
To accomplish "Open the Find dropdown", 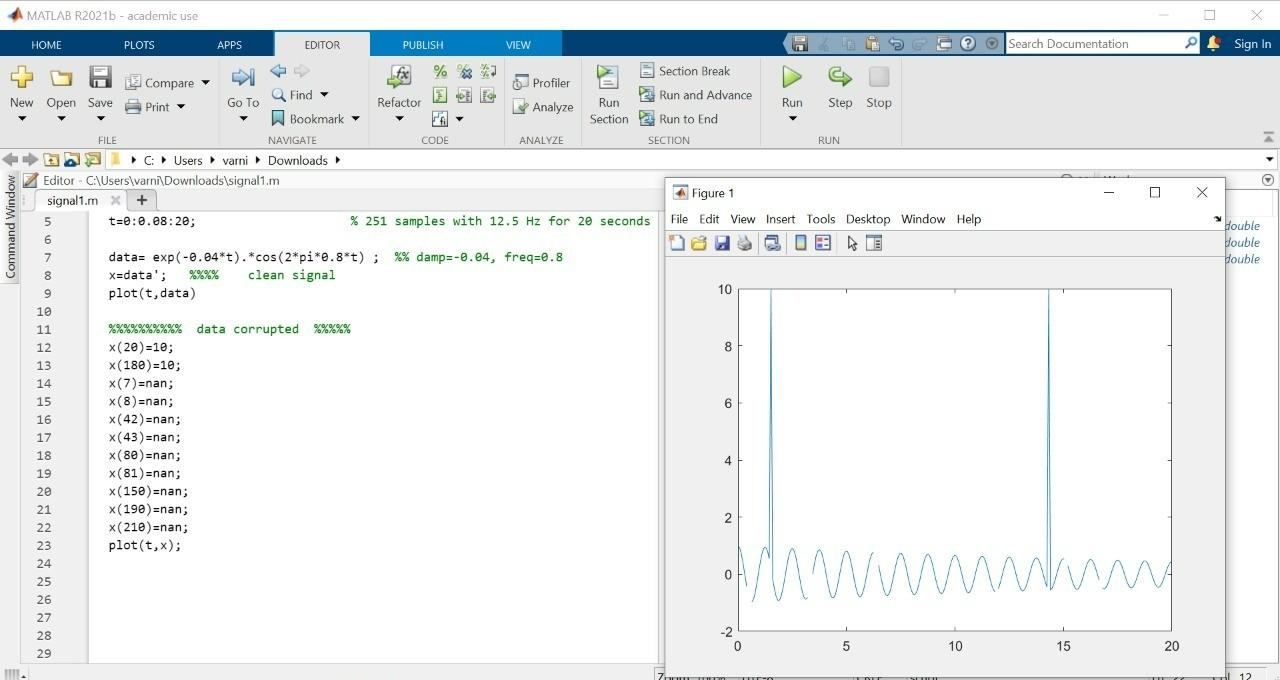I will 322,94.
